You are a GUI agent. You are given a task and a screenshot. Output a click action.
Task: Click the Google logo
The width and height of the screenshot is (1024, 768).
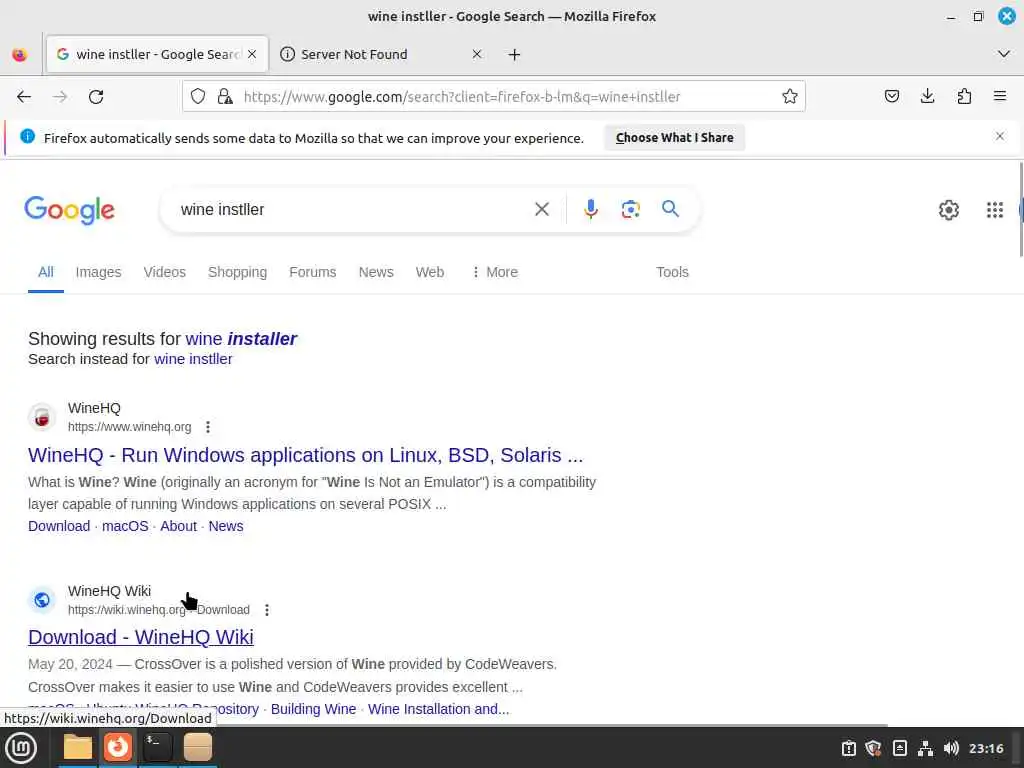click(x=69, y=210)
